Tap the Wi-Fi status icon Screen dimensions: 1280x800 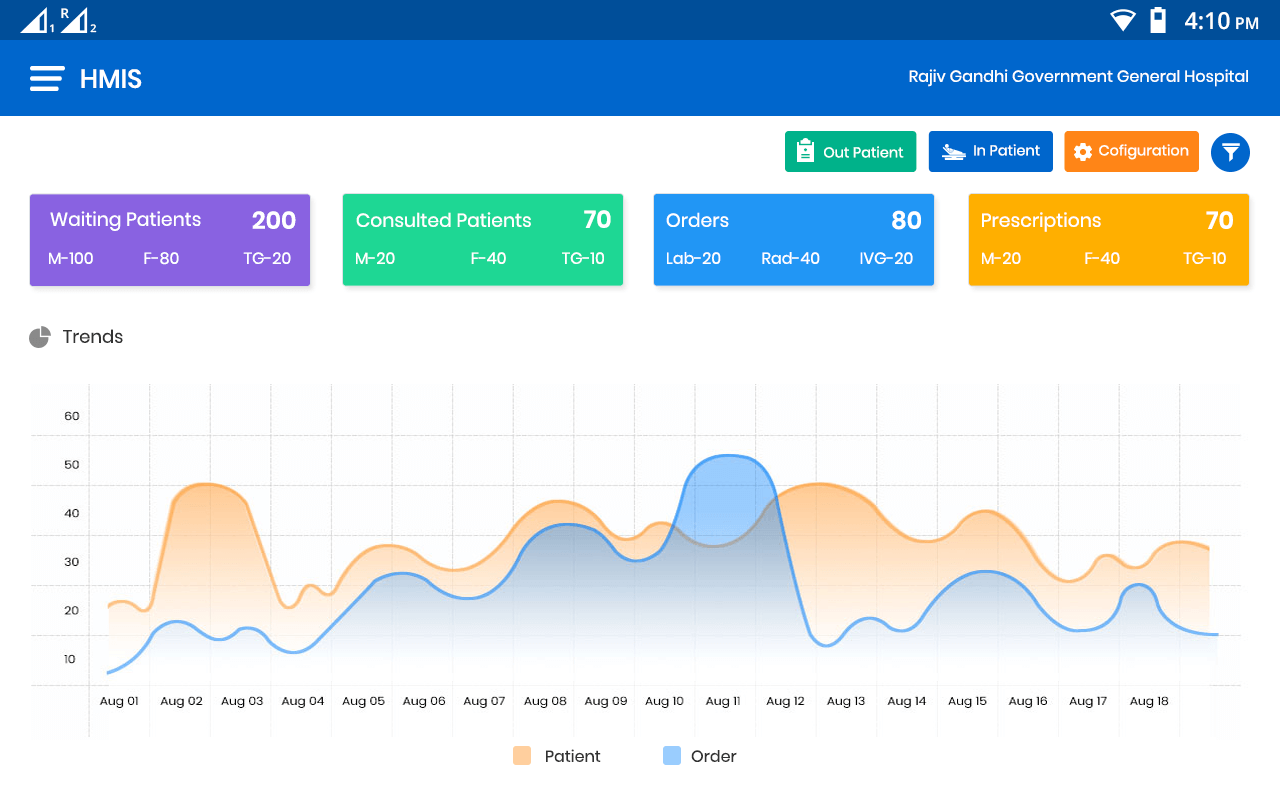point(1123,20)
